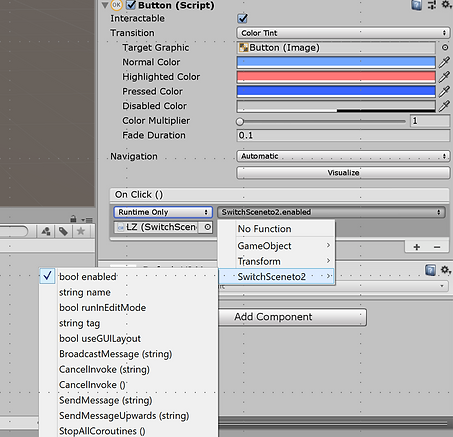Choose No Function menu item
This screenshot has width=453, height=437.
[x=276, y=229]
